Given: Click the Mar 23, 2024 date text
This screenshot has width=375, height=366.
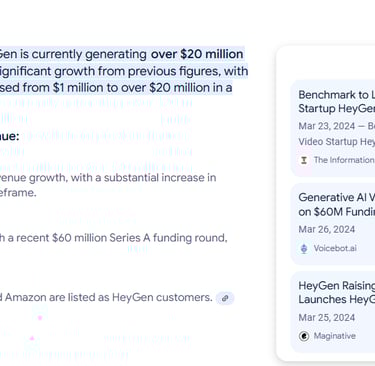Looking at the screenshot, I should point(327,126).
